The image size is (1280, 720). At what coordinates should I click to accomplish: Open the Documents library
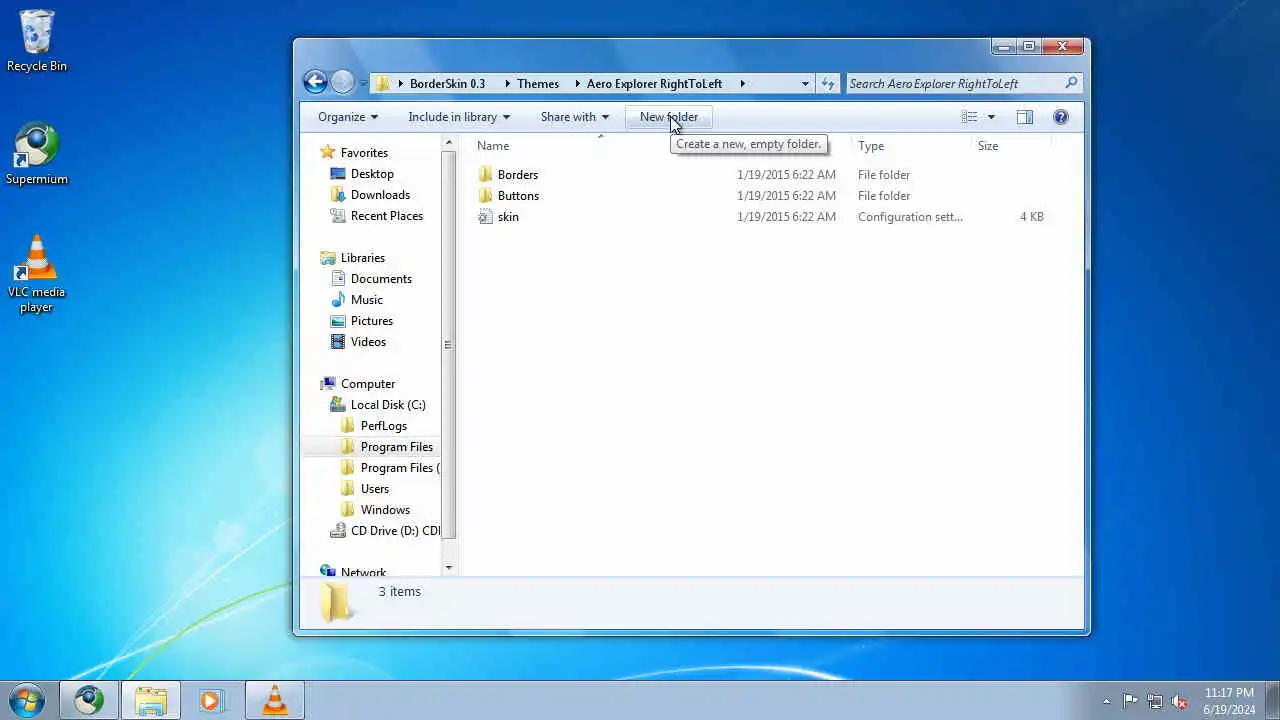coord(381,278)
